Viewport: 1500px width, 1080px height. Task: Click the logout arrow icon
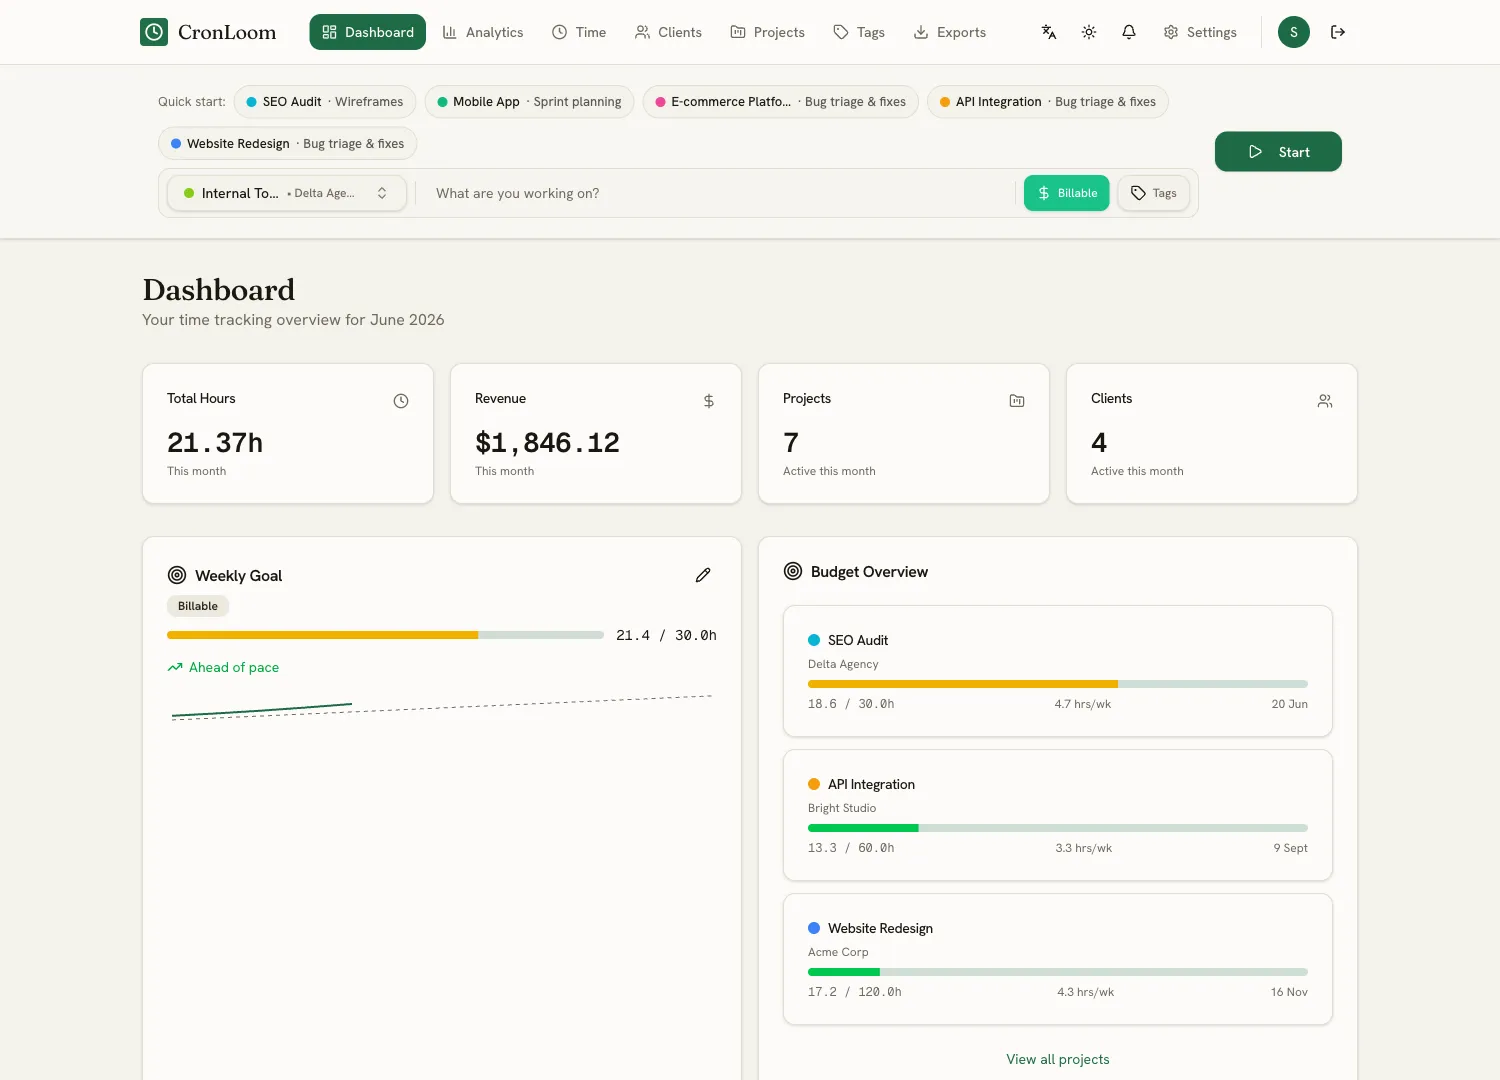click(1338, 32)
